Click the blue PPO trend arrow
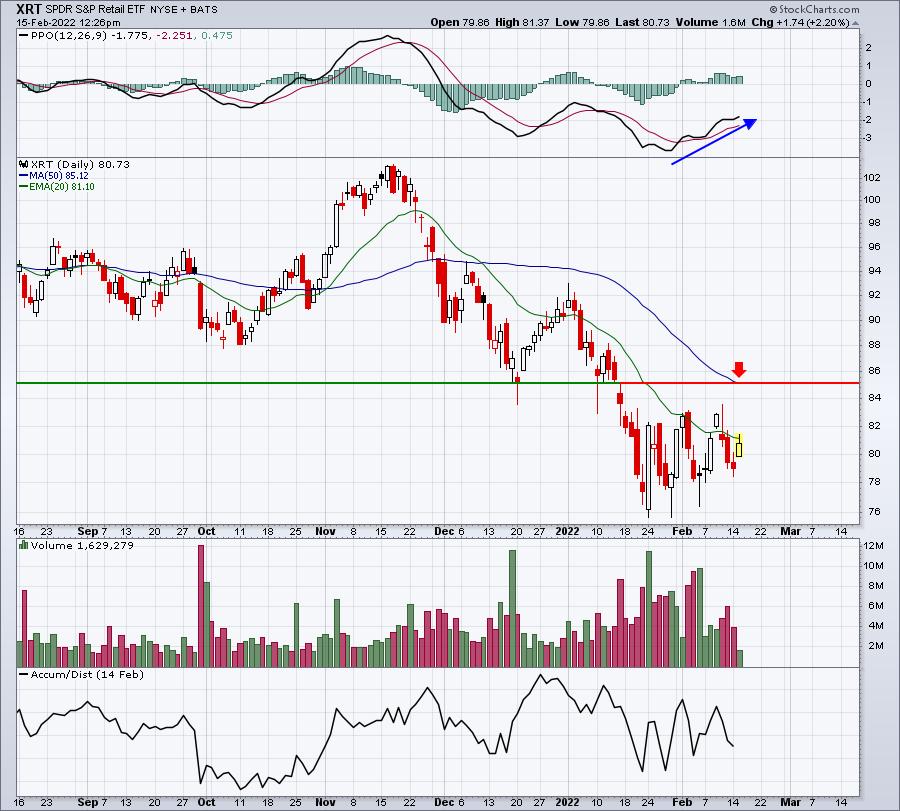900x811 pixels. point(715,141)
